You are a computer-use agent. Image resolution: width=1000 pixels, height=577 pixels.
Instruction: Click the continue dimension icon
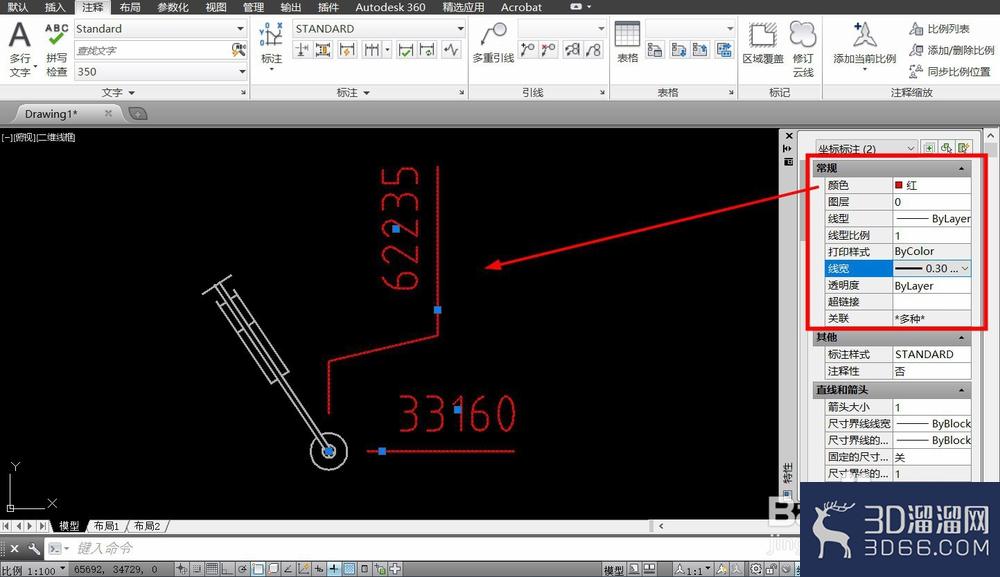[x=371, y=50]
